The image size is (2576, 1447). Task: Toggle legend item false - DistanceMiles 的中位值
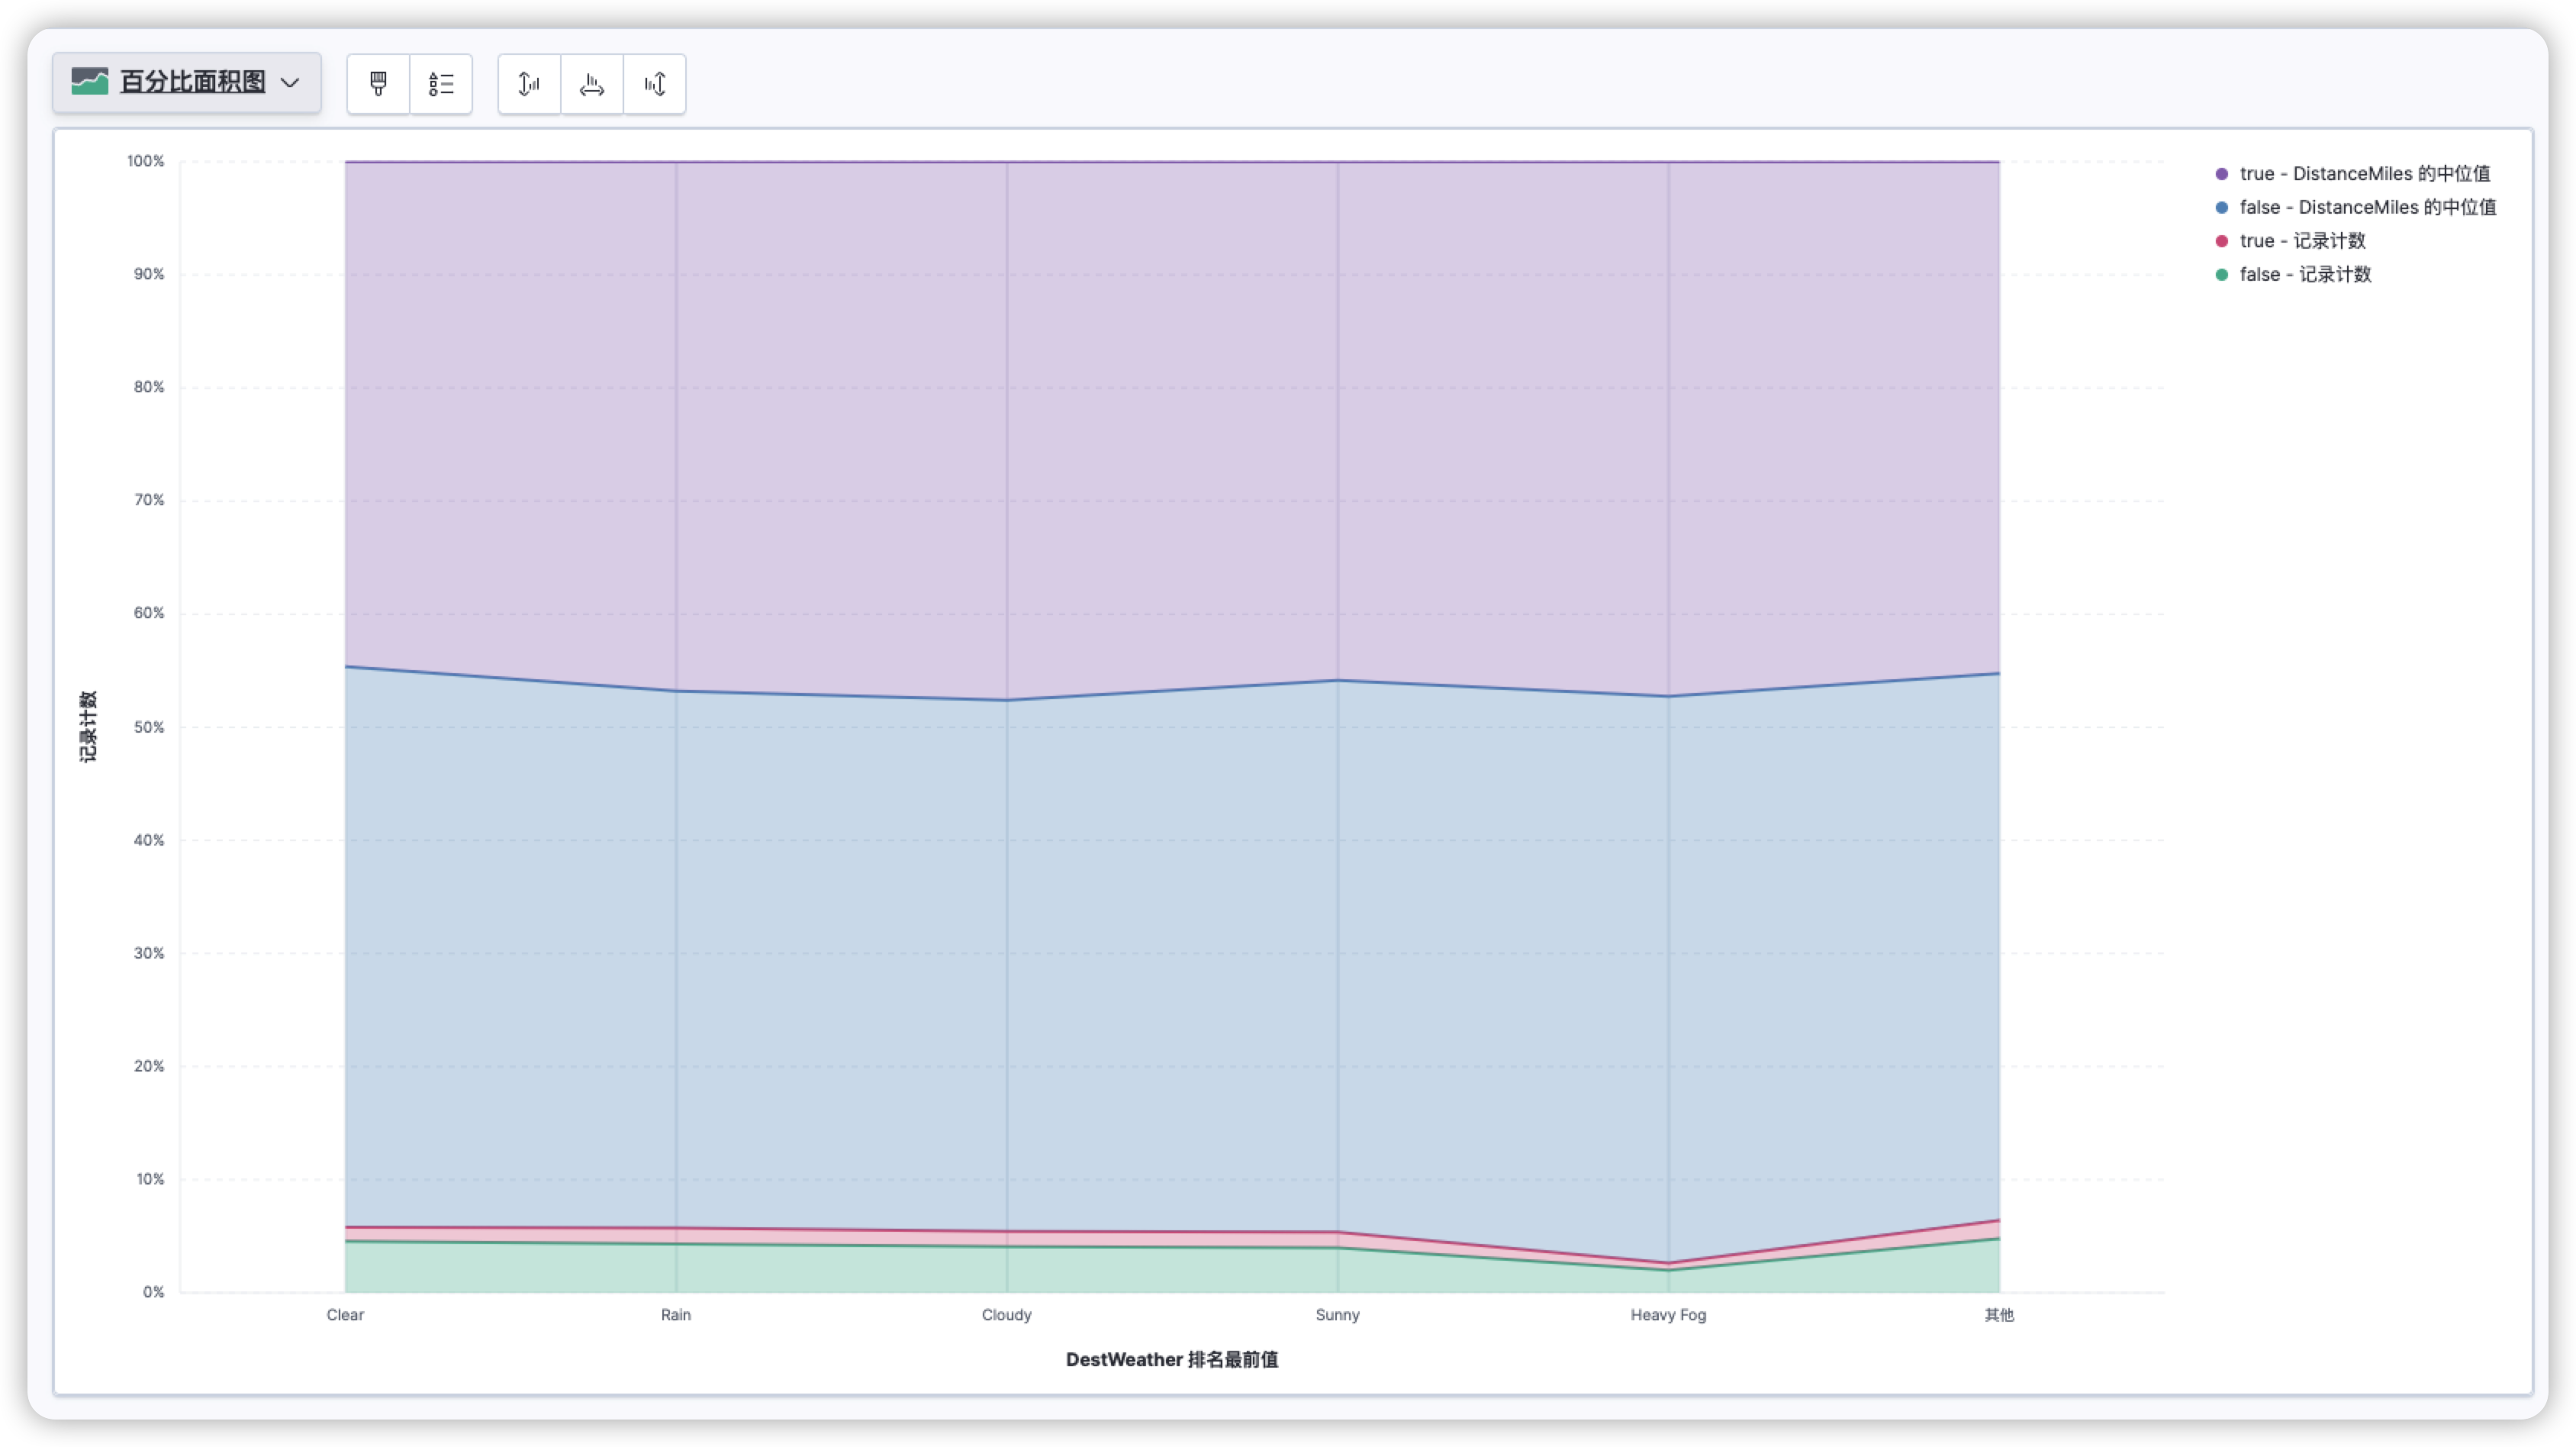pos(2367,208)
